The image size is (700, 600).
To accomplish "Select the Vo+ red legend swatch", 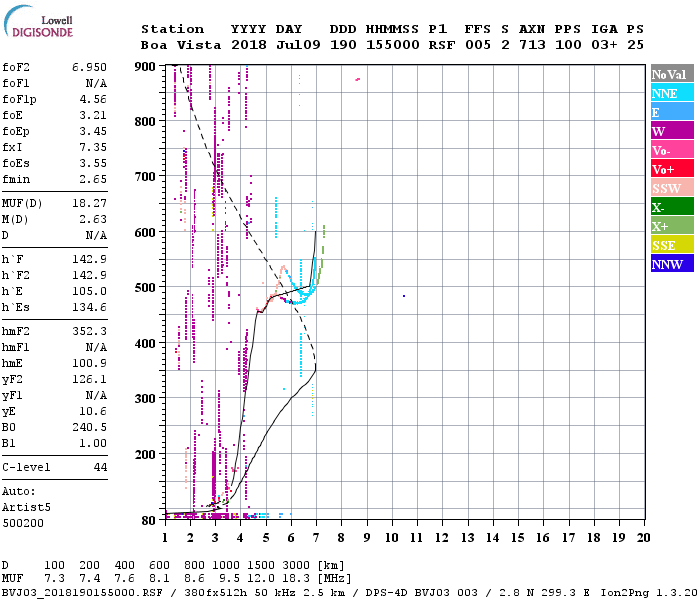I will tap(672, 169).
